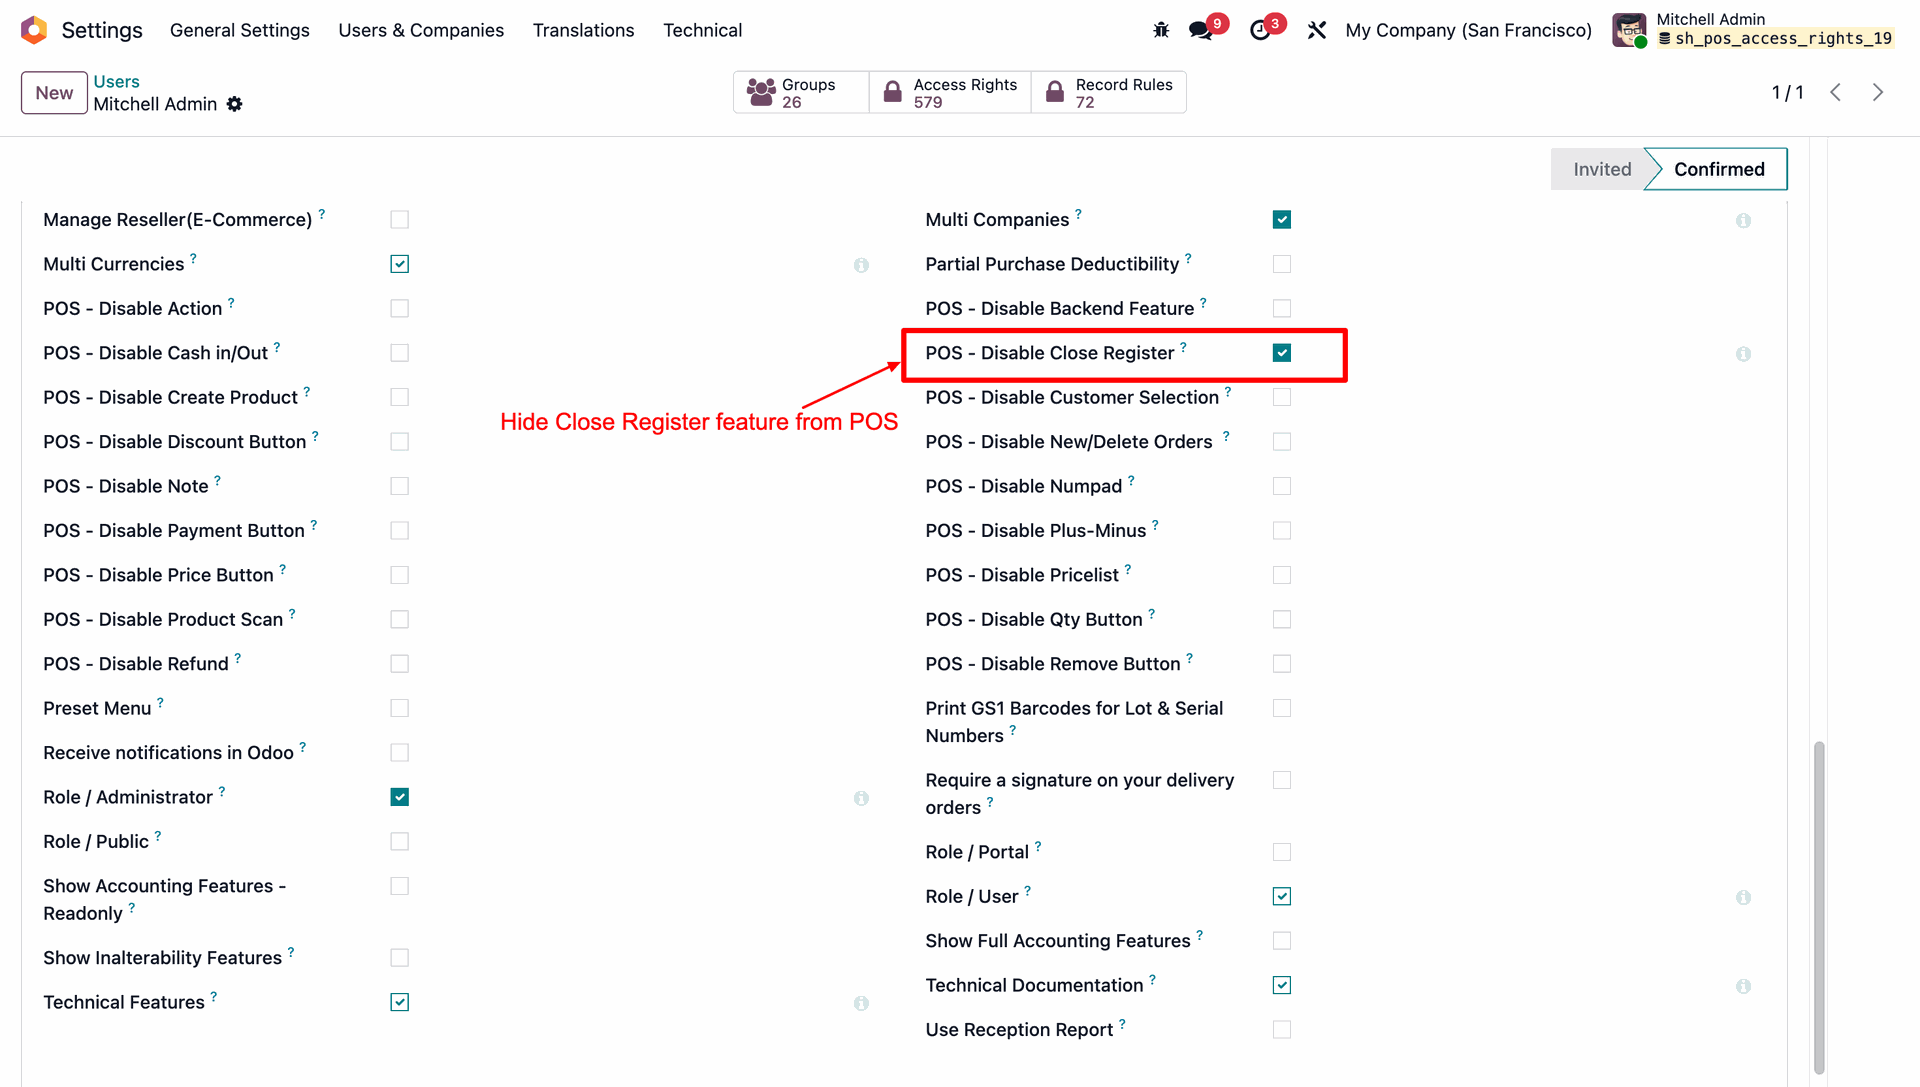Click the Odoo home logo icon
This screenshot has width=1920, height=1087.
tap(34, 30)
